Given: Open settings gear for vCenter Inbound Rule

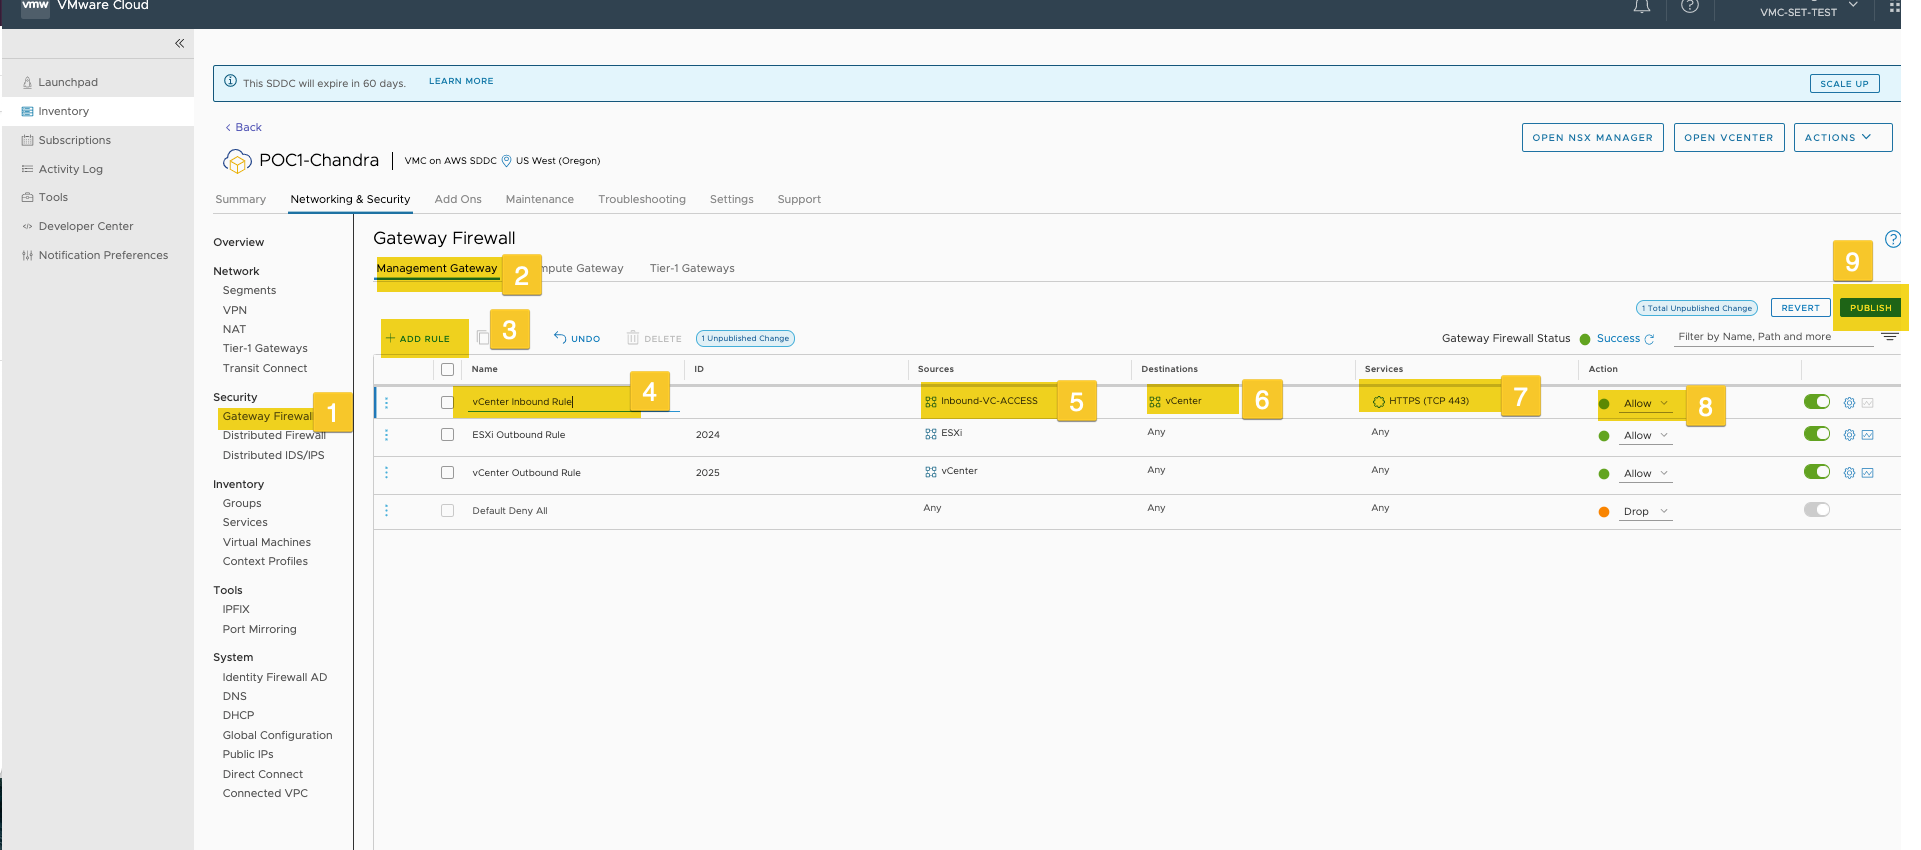Looking at the screenshot, I should coord(1849,403).
